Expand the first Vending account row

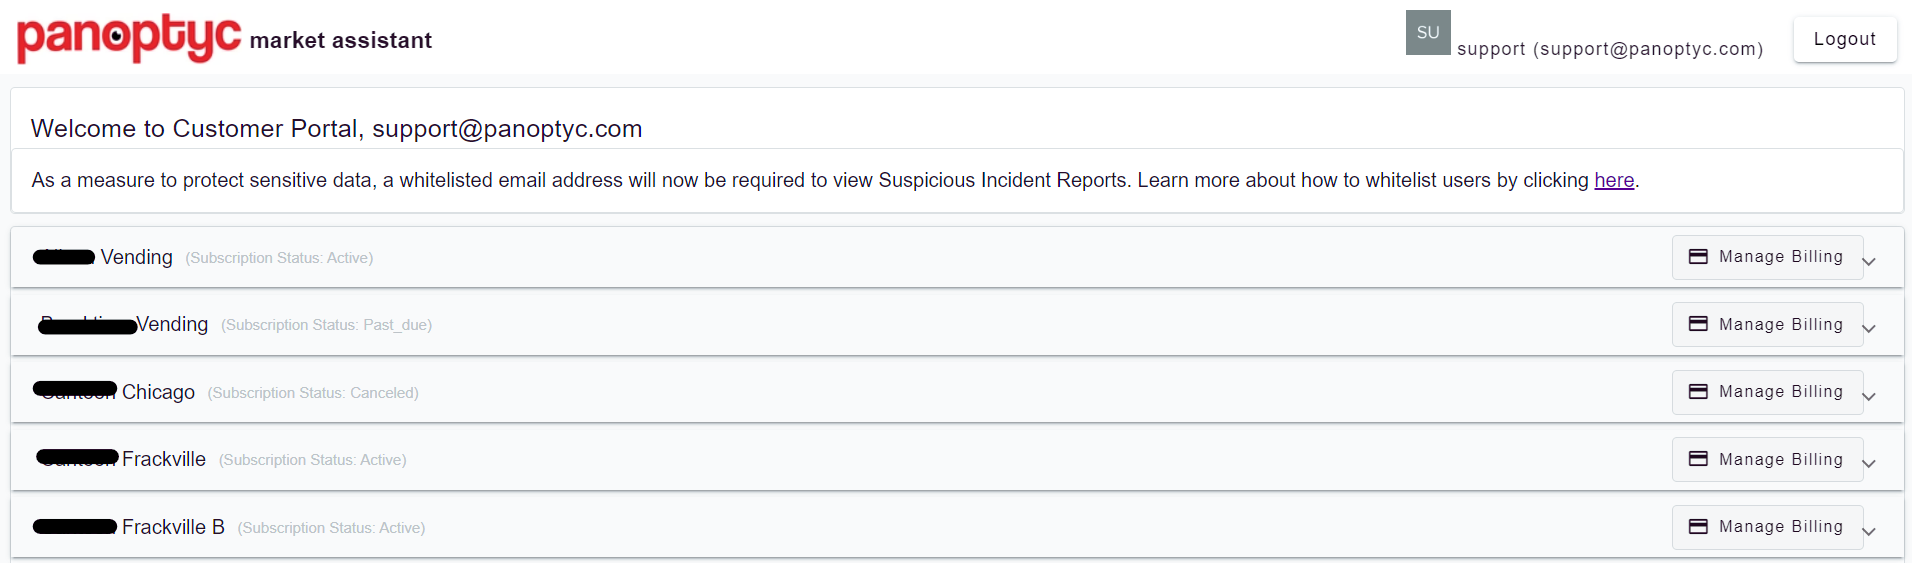point(1869,262)
